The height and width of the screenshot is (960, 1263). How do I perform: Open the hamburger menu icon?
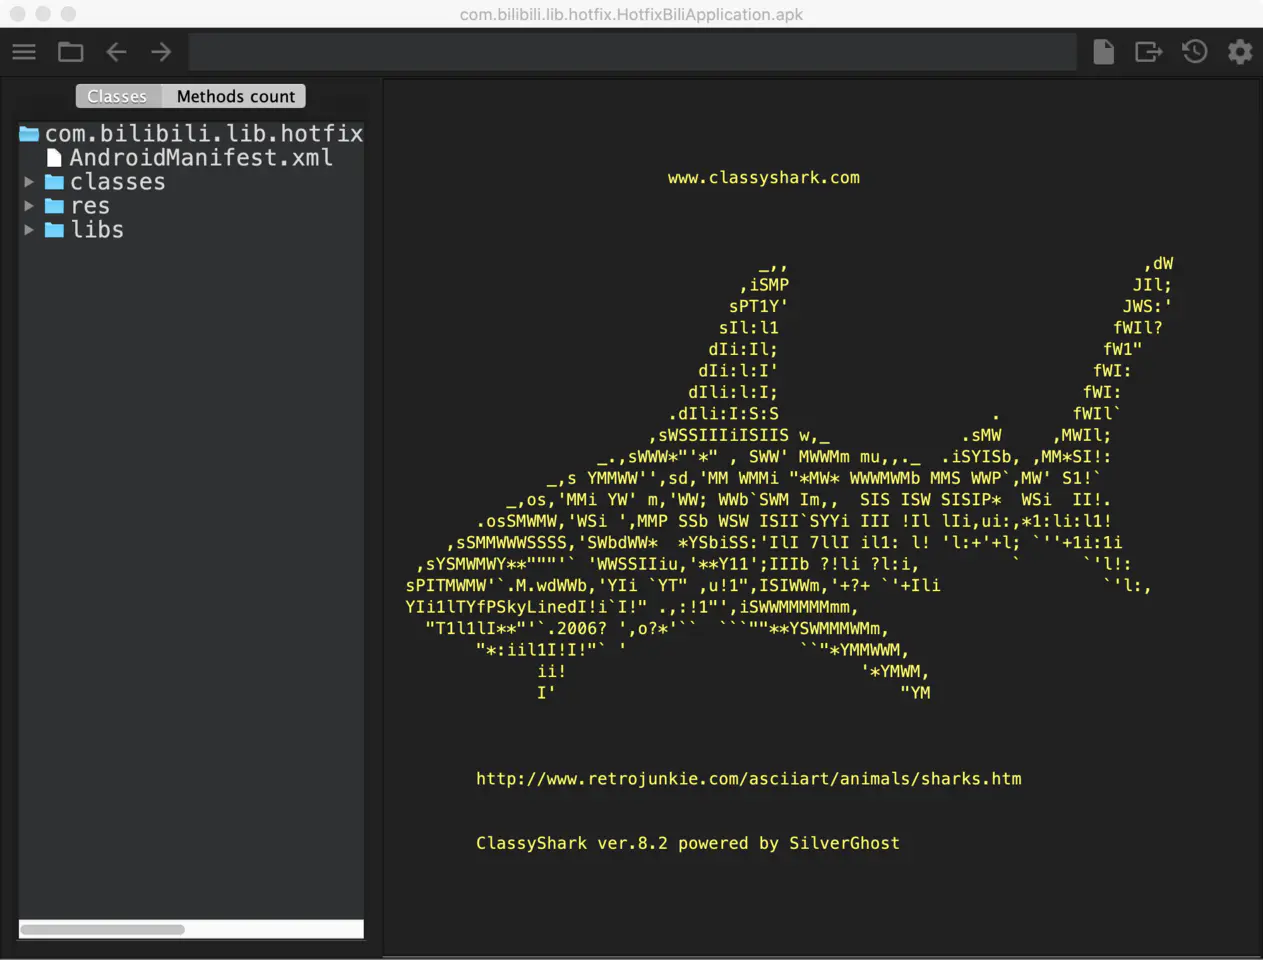tap(24, 52)
